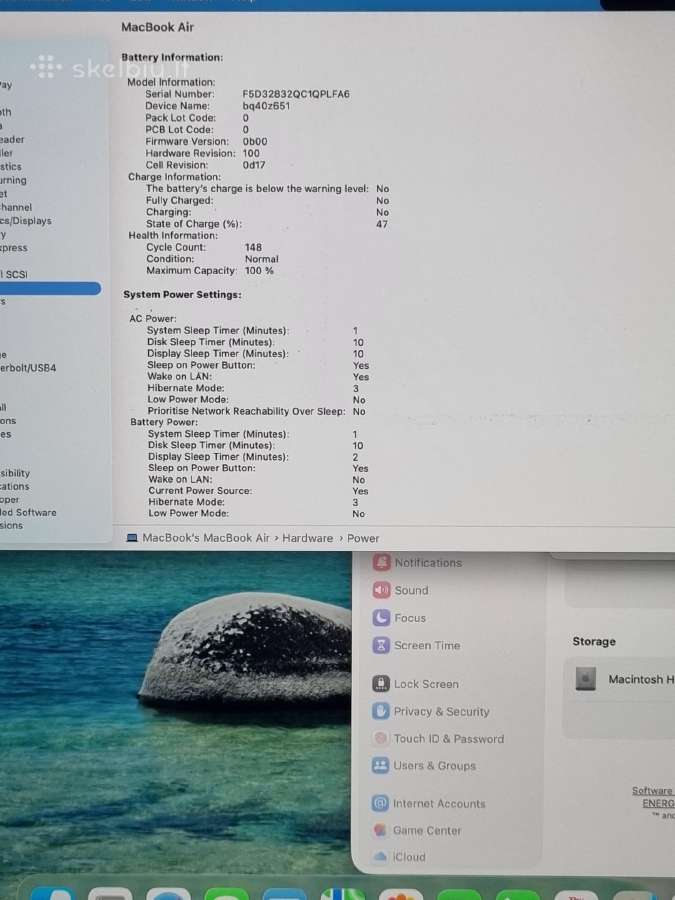Open the Software licence link
The height and width of the screenshot is (900, 675).
(x=653, y=790)
